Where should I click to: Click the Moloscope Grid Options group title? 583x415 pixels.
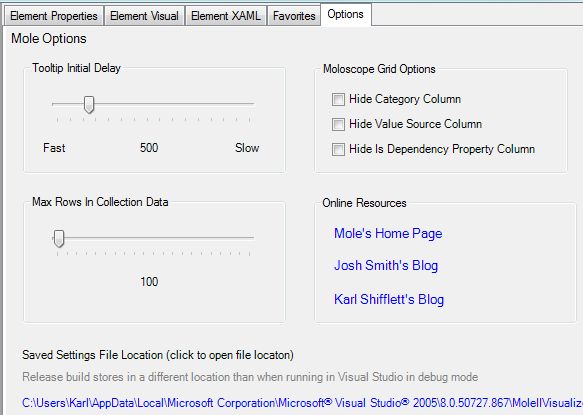click(379, 69)
